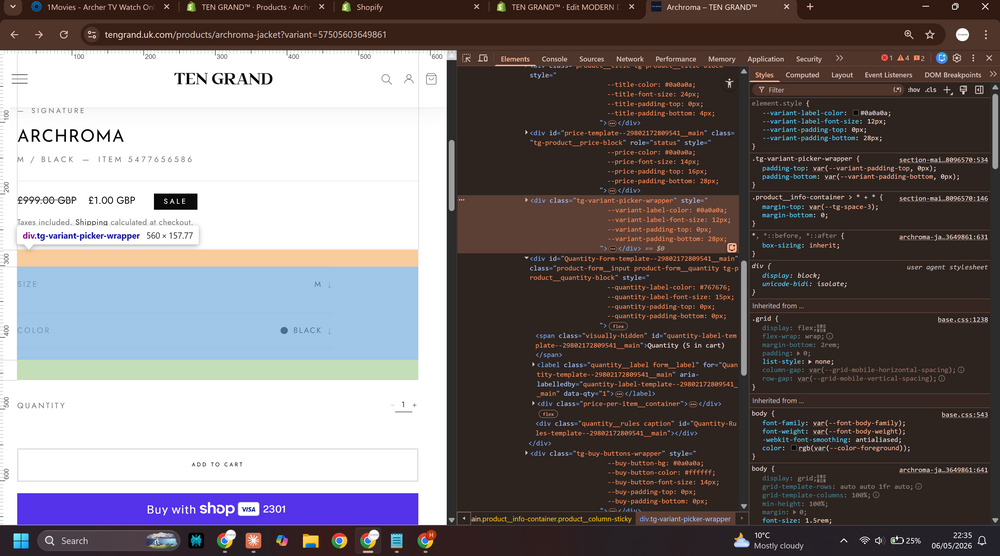Show more Styles sidebar tabs via the chevron
1000x556 pixels.
coord(992,75)
